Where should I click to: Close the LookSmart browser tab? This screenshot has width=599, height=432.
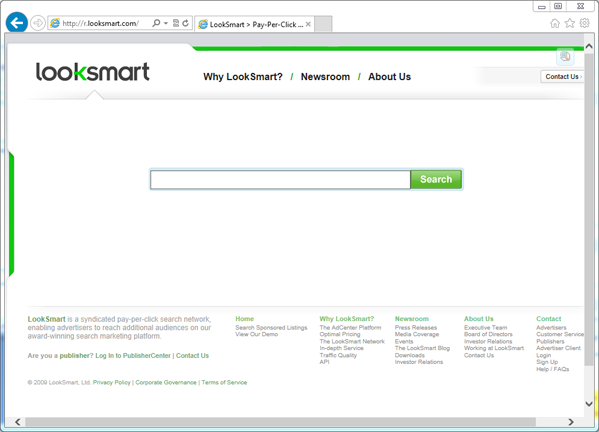pos(308,24)
